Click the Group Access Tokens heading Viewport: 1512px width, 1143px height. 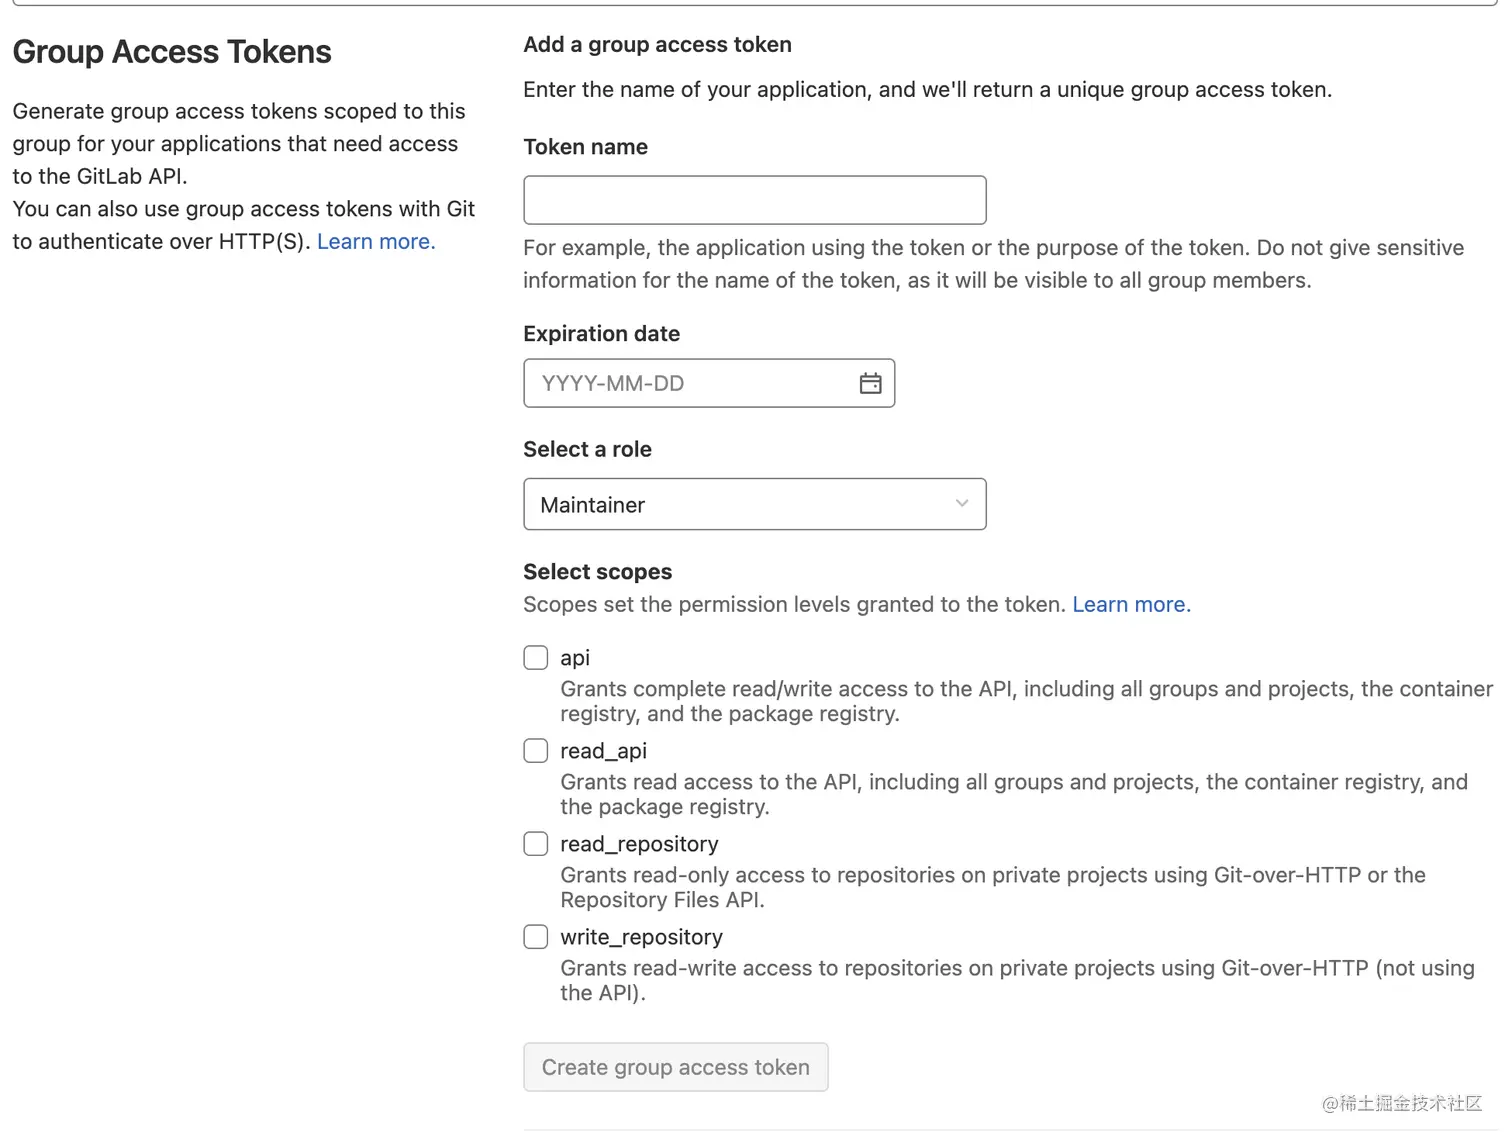click(x=172, y=52)
